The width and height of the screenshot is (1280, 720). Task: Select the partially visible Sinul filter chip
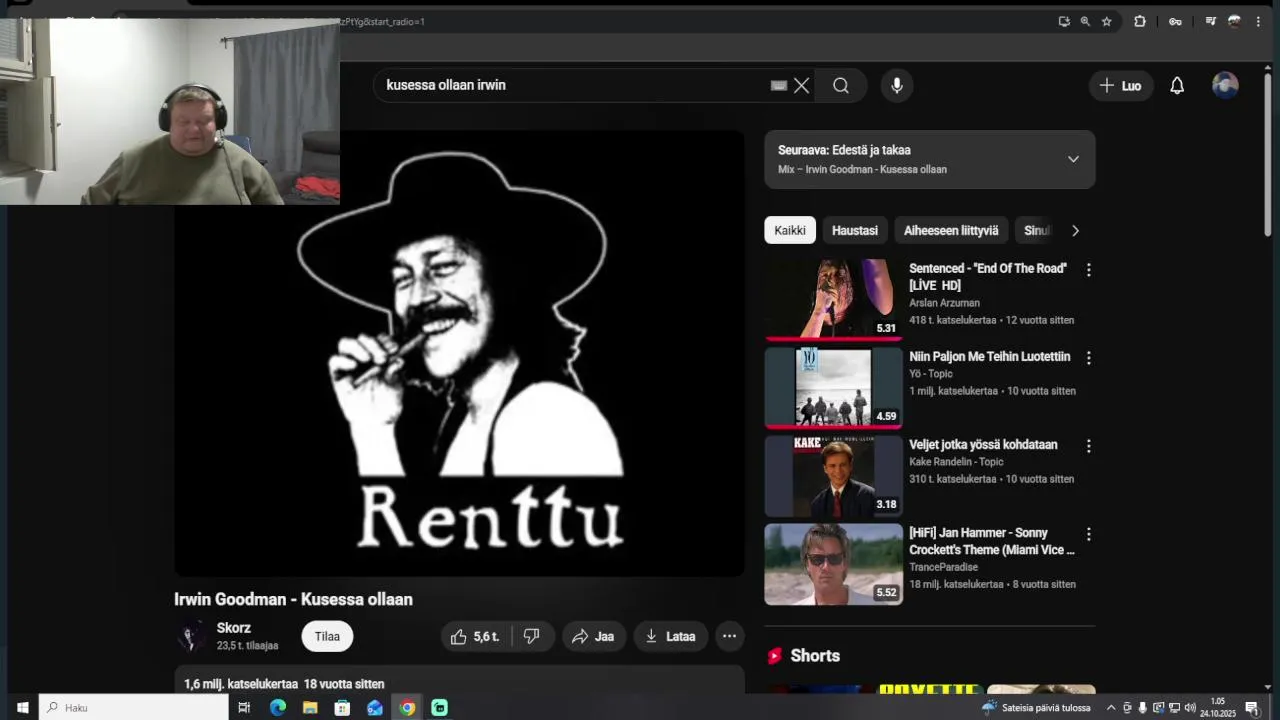[x=1037, y=231]
